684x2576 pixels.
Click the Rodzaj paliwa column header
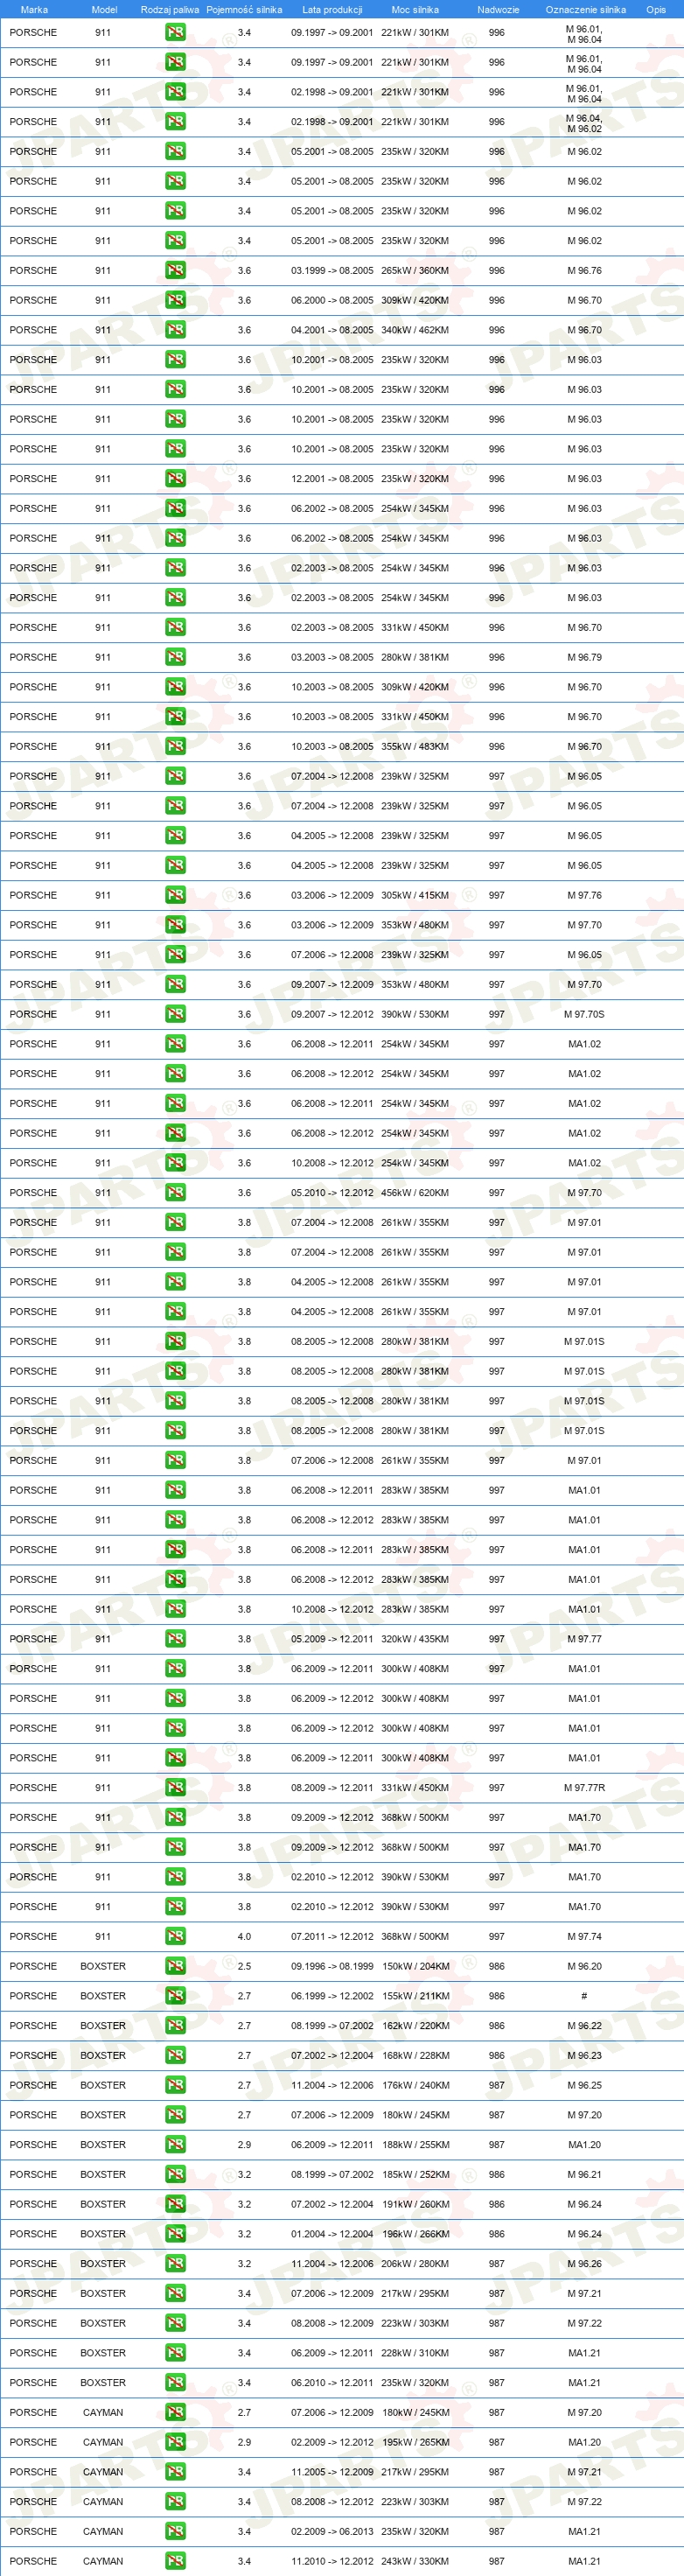coord(170,10)
